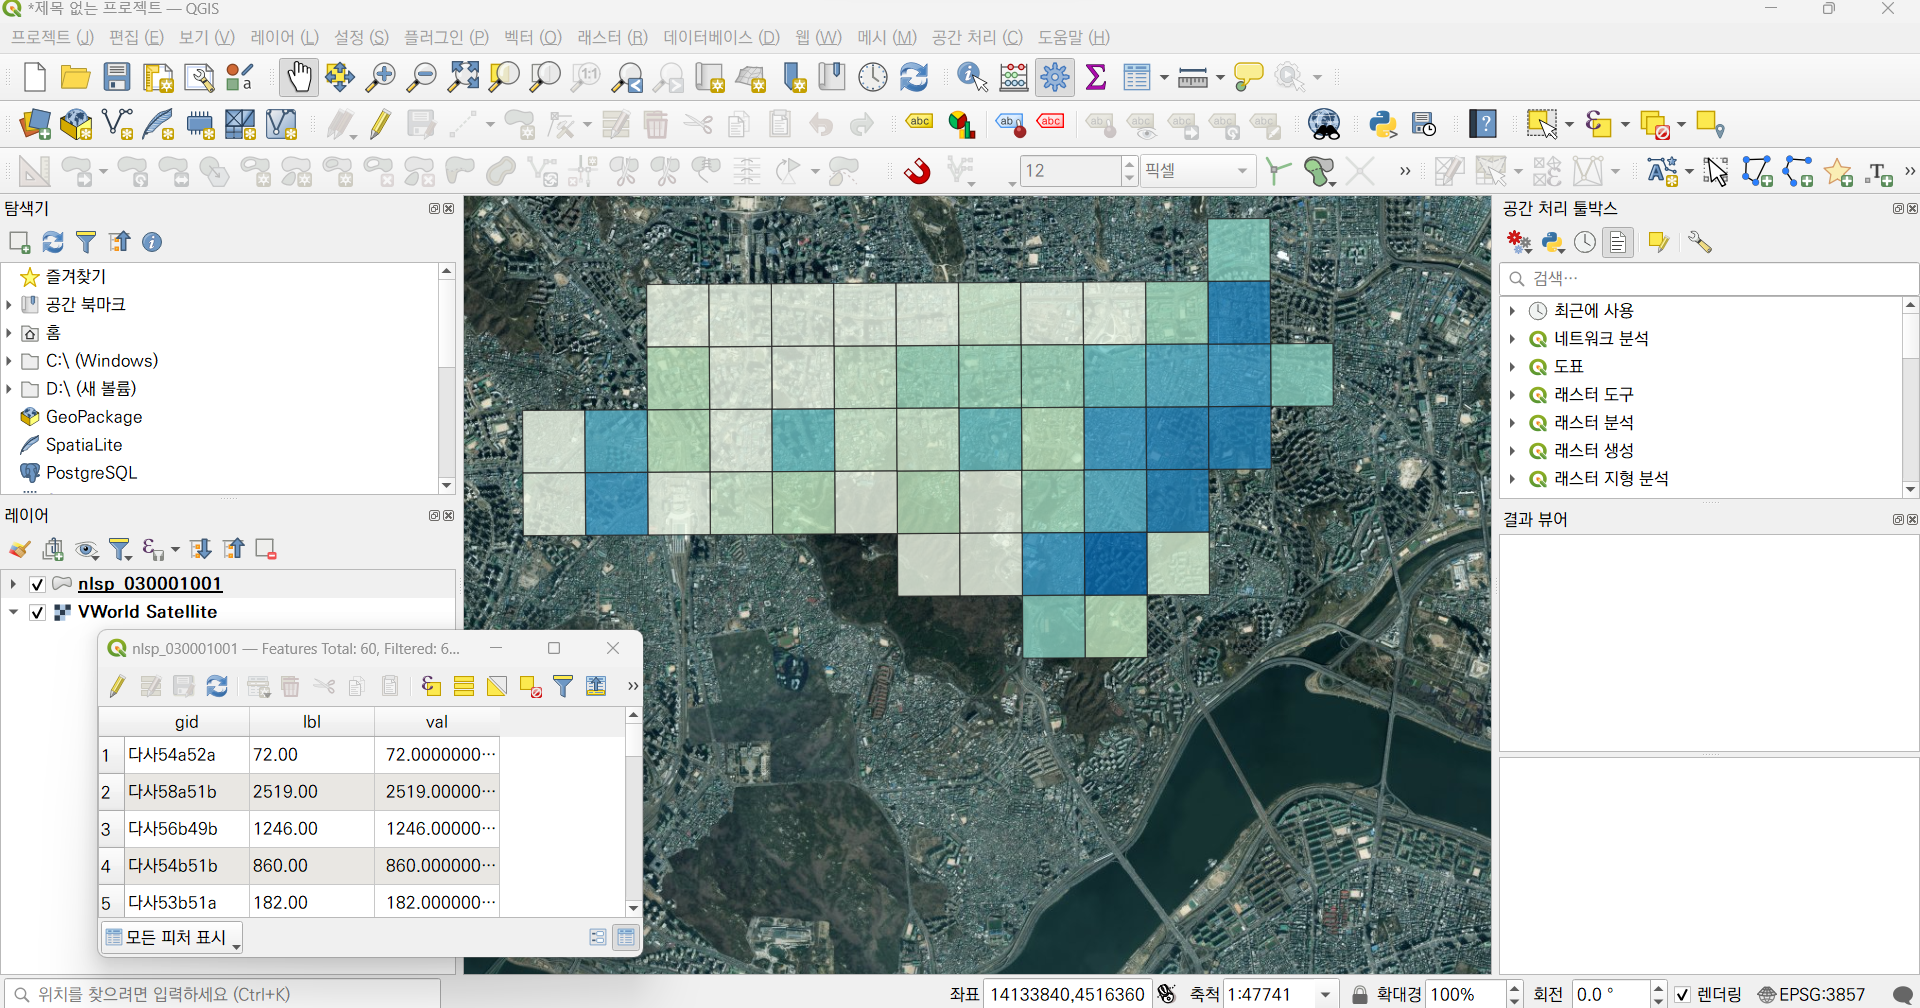This screenshot has height=1008, width=1920.
Task: Toggle the scale lock icon
Action: [1359, 995]
